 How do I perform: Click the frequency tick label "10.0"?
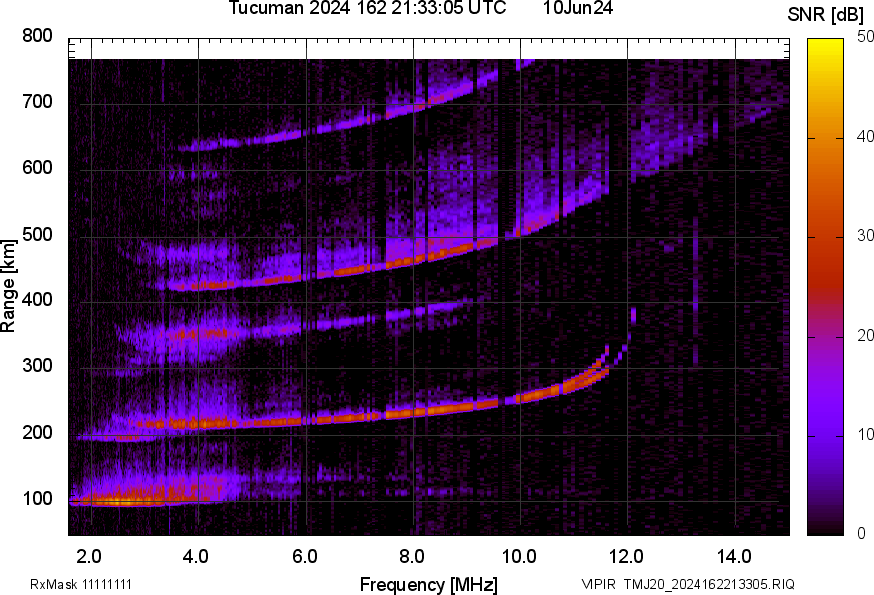coord(519,556)
